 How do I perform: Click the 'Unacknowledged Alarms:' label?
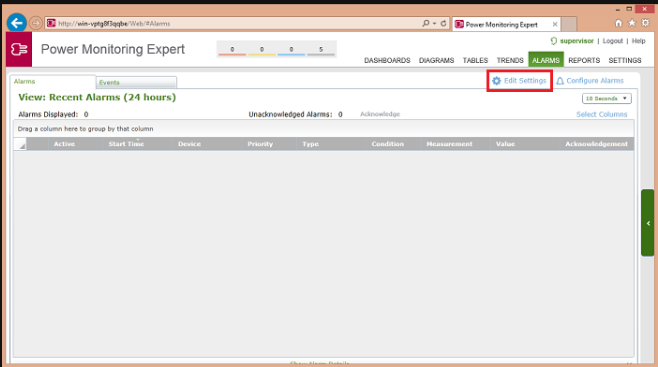click(x=290, y=114)
